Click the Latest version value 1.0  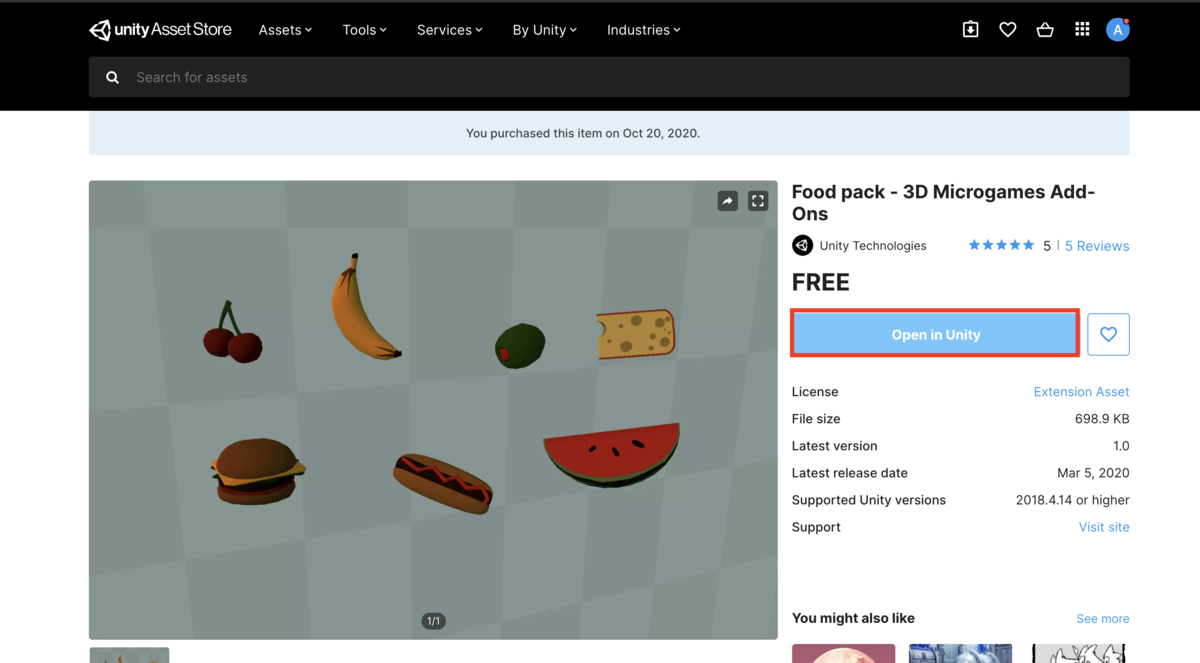pos(1121,446)
